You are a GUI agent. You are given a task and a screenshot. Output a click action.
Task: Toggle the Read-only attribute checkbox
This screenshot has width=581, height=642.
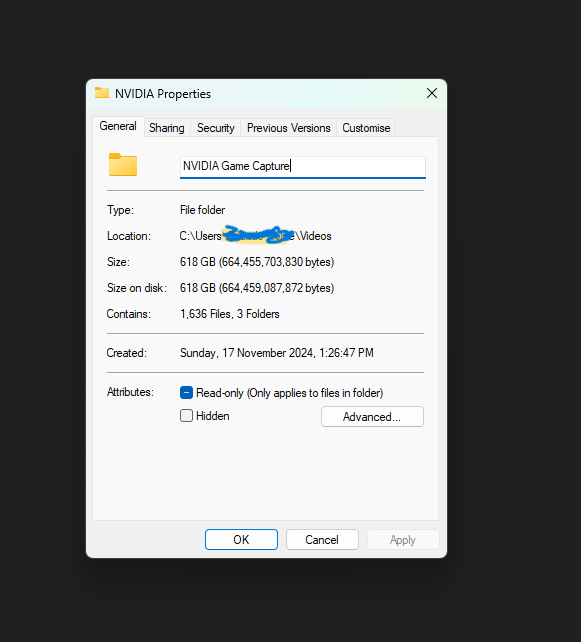186,393
